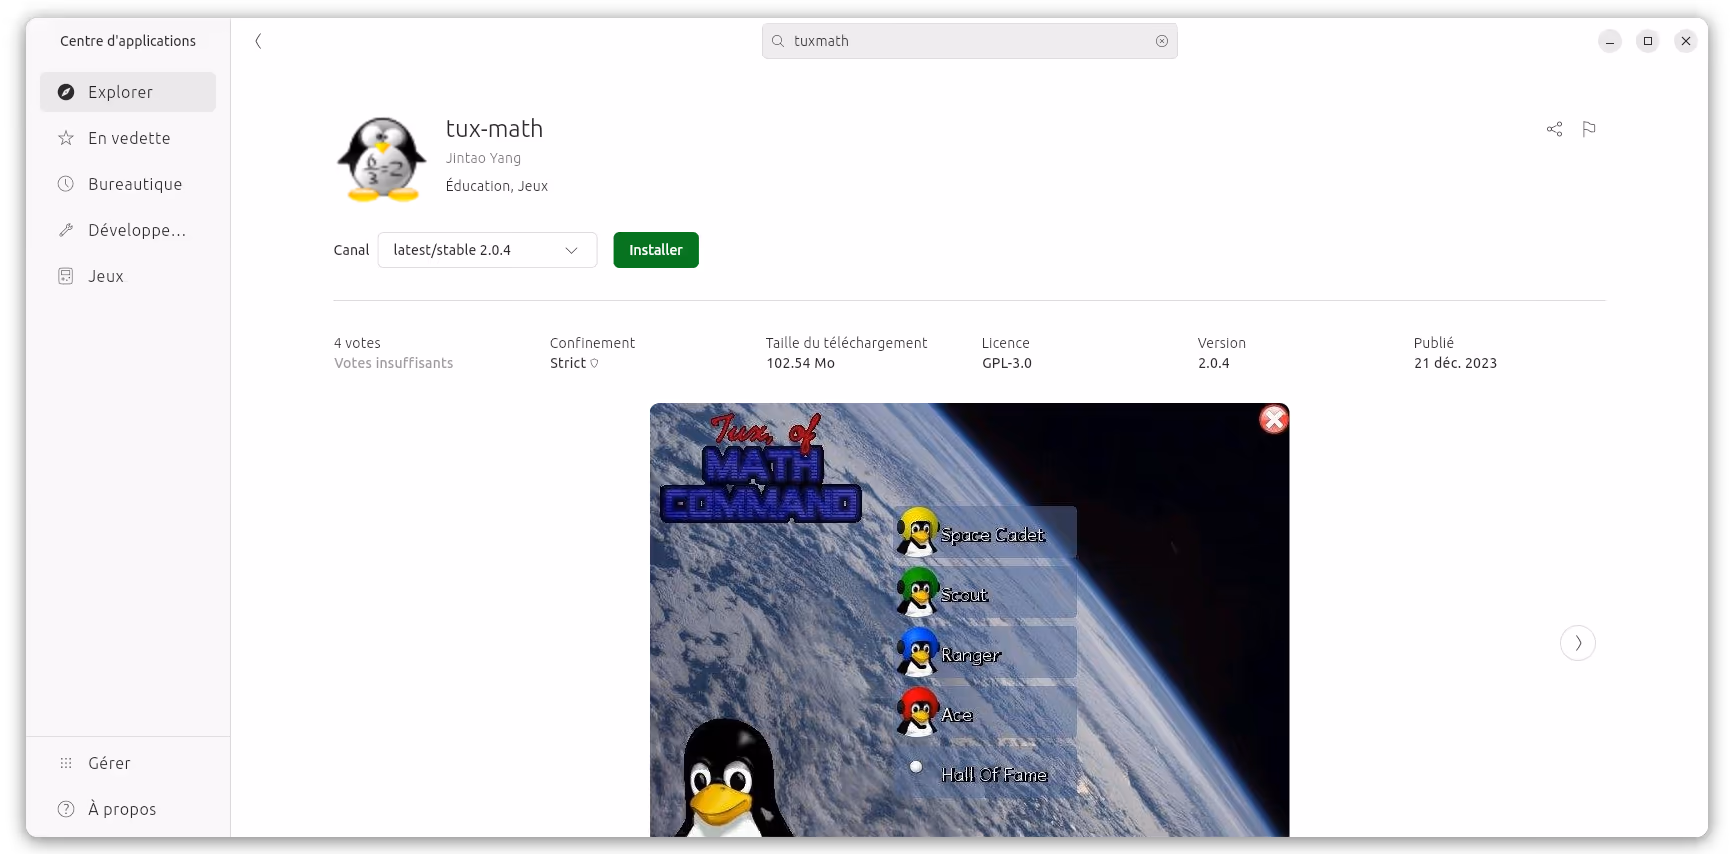This screenshot has height=854, width=1734.
Task: Minimize the Centre d'applications window
Action: coord(1610,41)
